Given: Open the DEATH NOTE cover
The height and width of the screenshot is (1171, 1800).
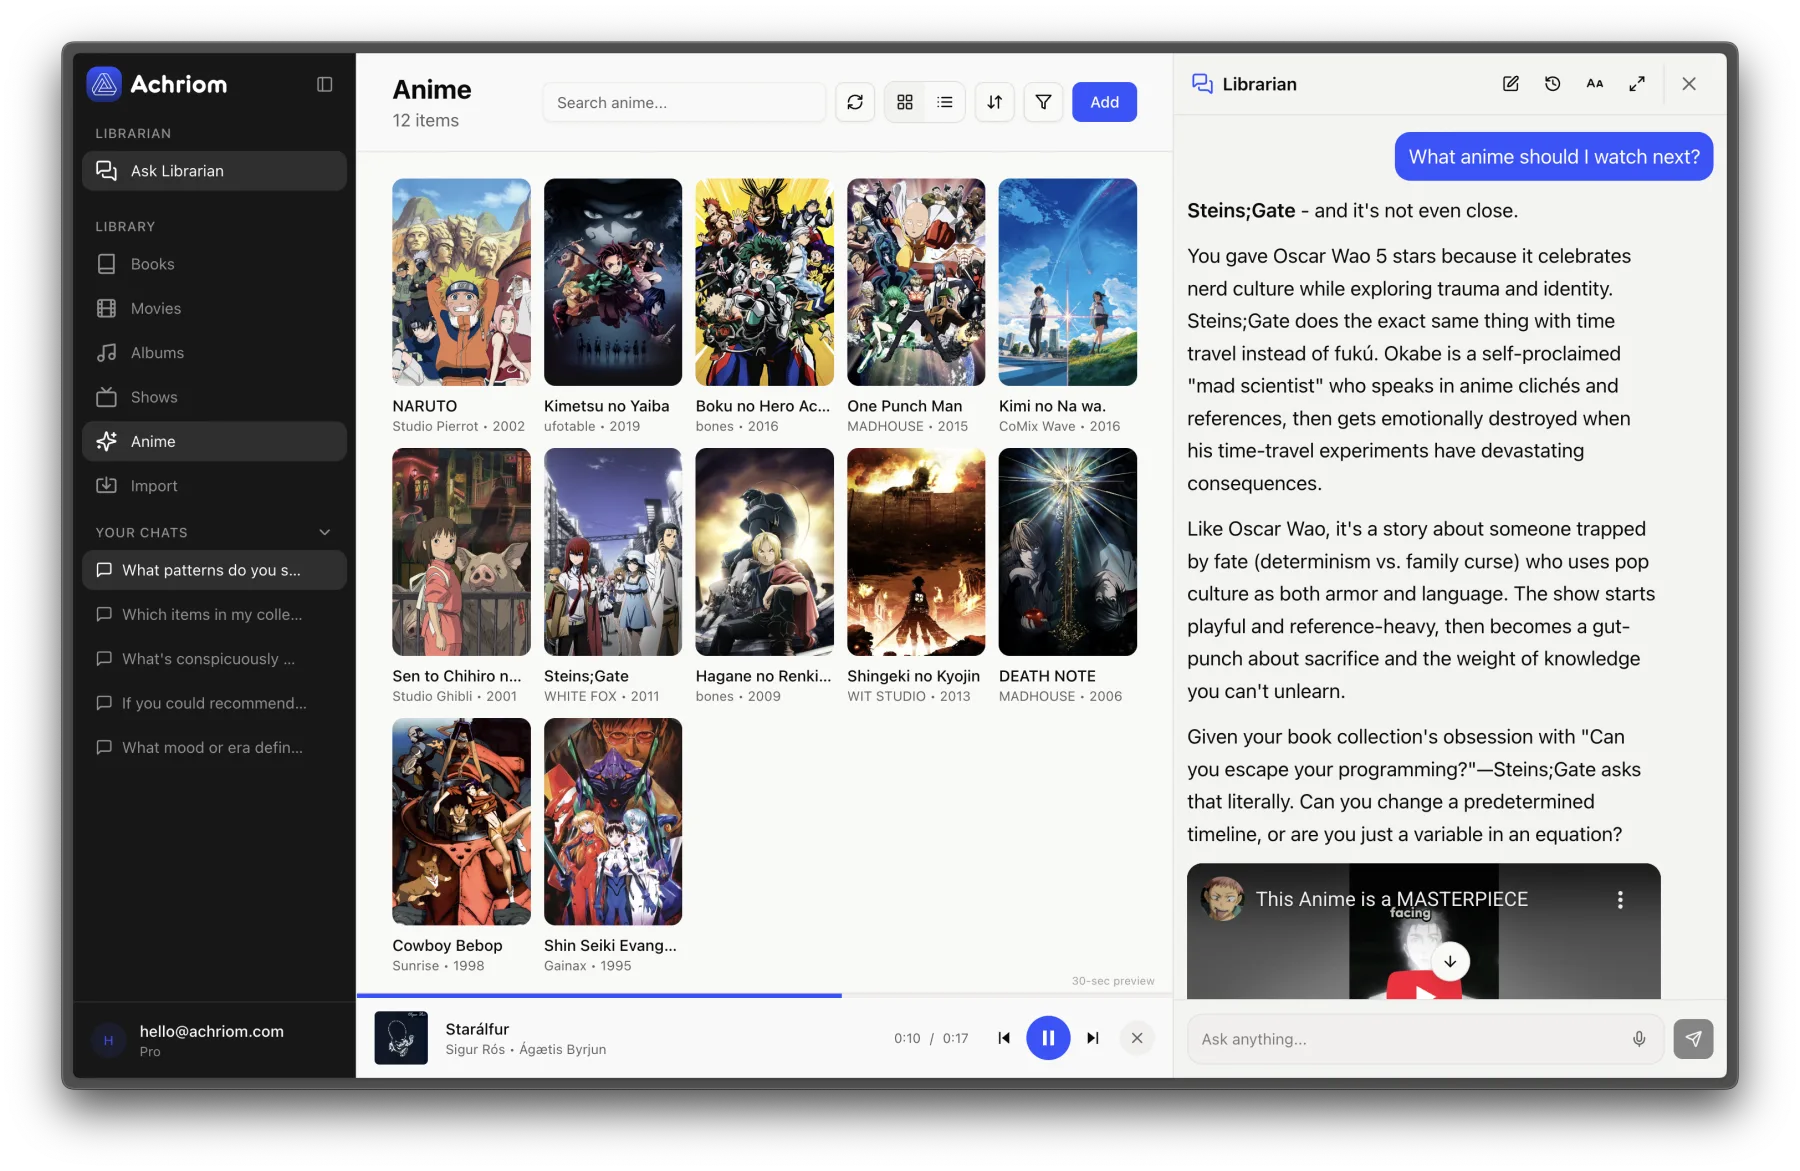Looking at the screenshot, I should click(1068, 552).
